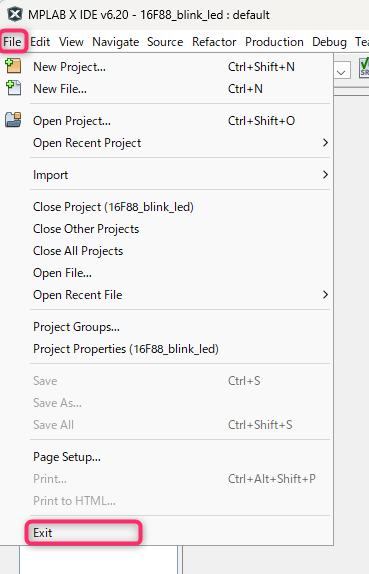
Task: Expand the Open Recent File submenu arrow
Action: 325,295
